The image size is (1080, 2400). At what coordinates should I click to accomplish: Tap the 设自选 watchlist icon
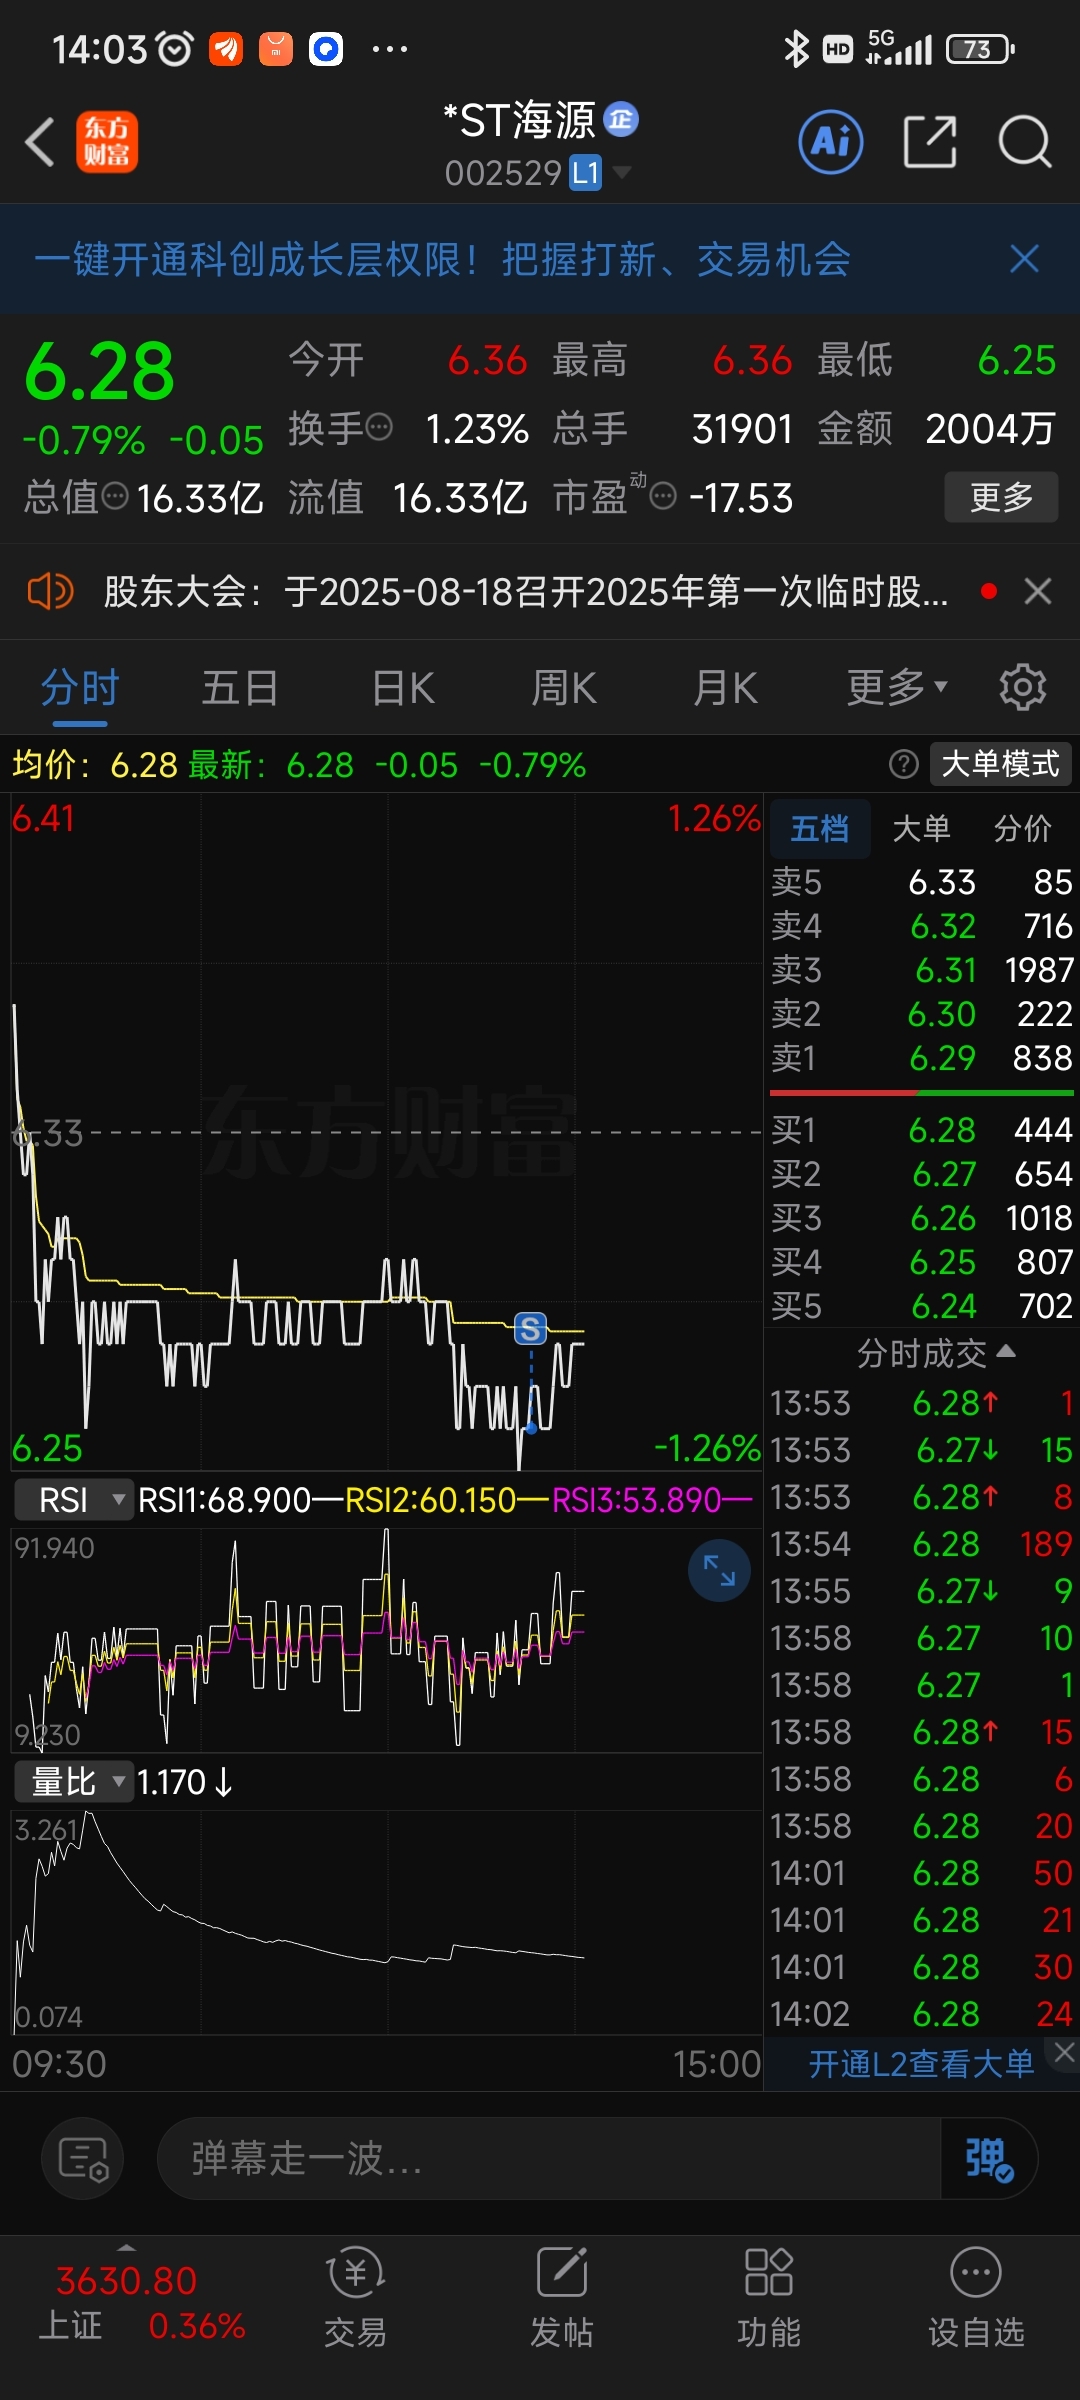tap(976, 2298)
